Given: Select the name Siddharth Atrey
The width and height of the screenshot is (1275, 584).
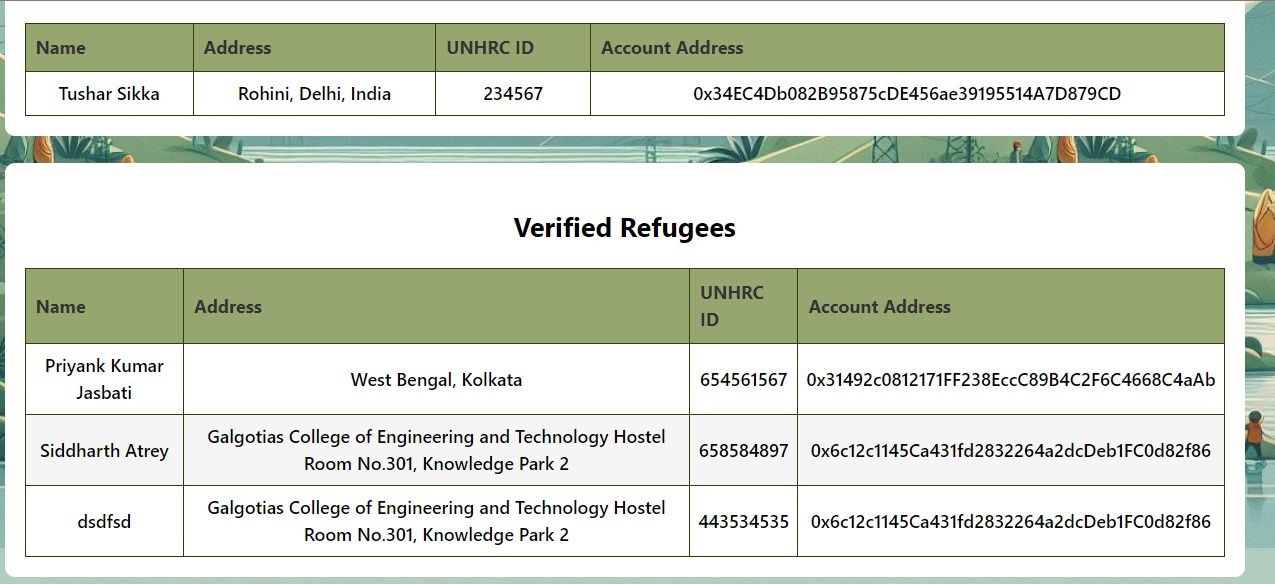Looking at the screenshot, I should (x=104, y=451).
